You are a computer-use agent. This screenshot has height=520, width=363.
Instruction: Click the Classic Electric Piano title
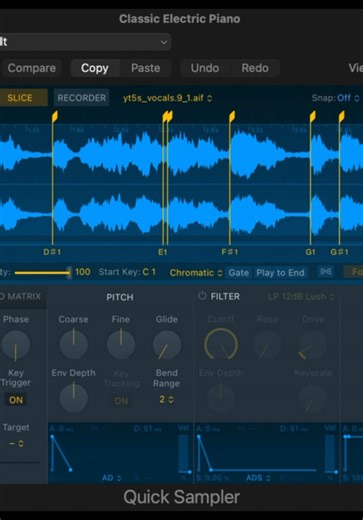pos(180,19)
